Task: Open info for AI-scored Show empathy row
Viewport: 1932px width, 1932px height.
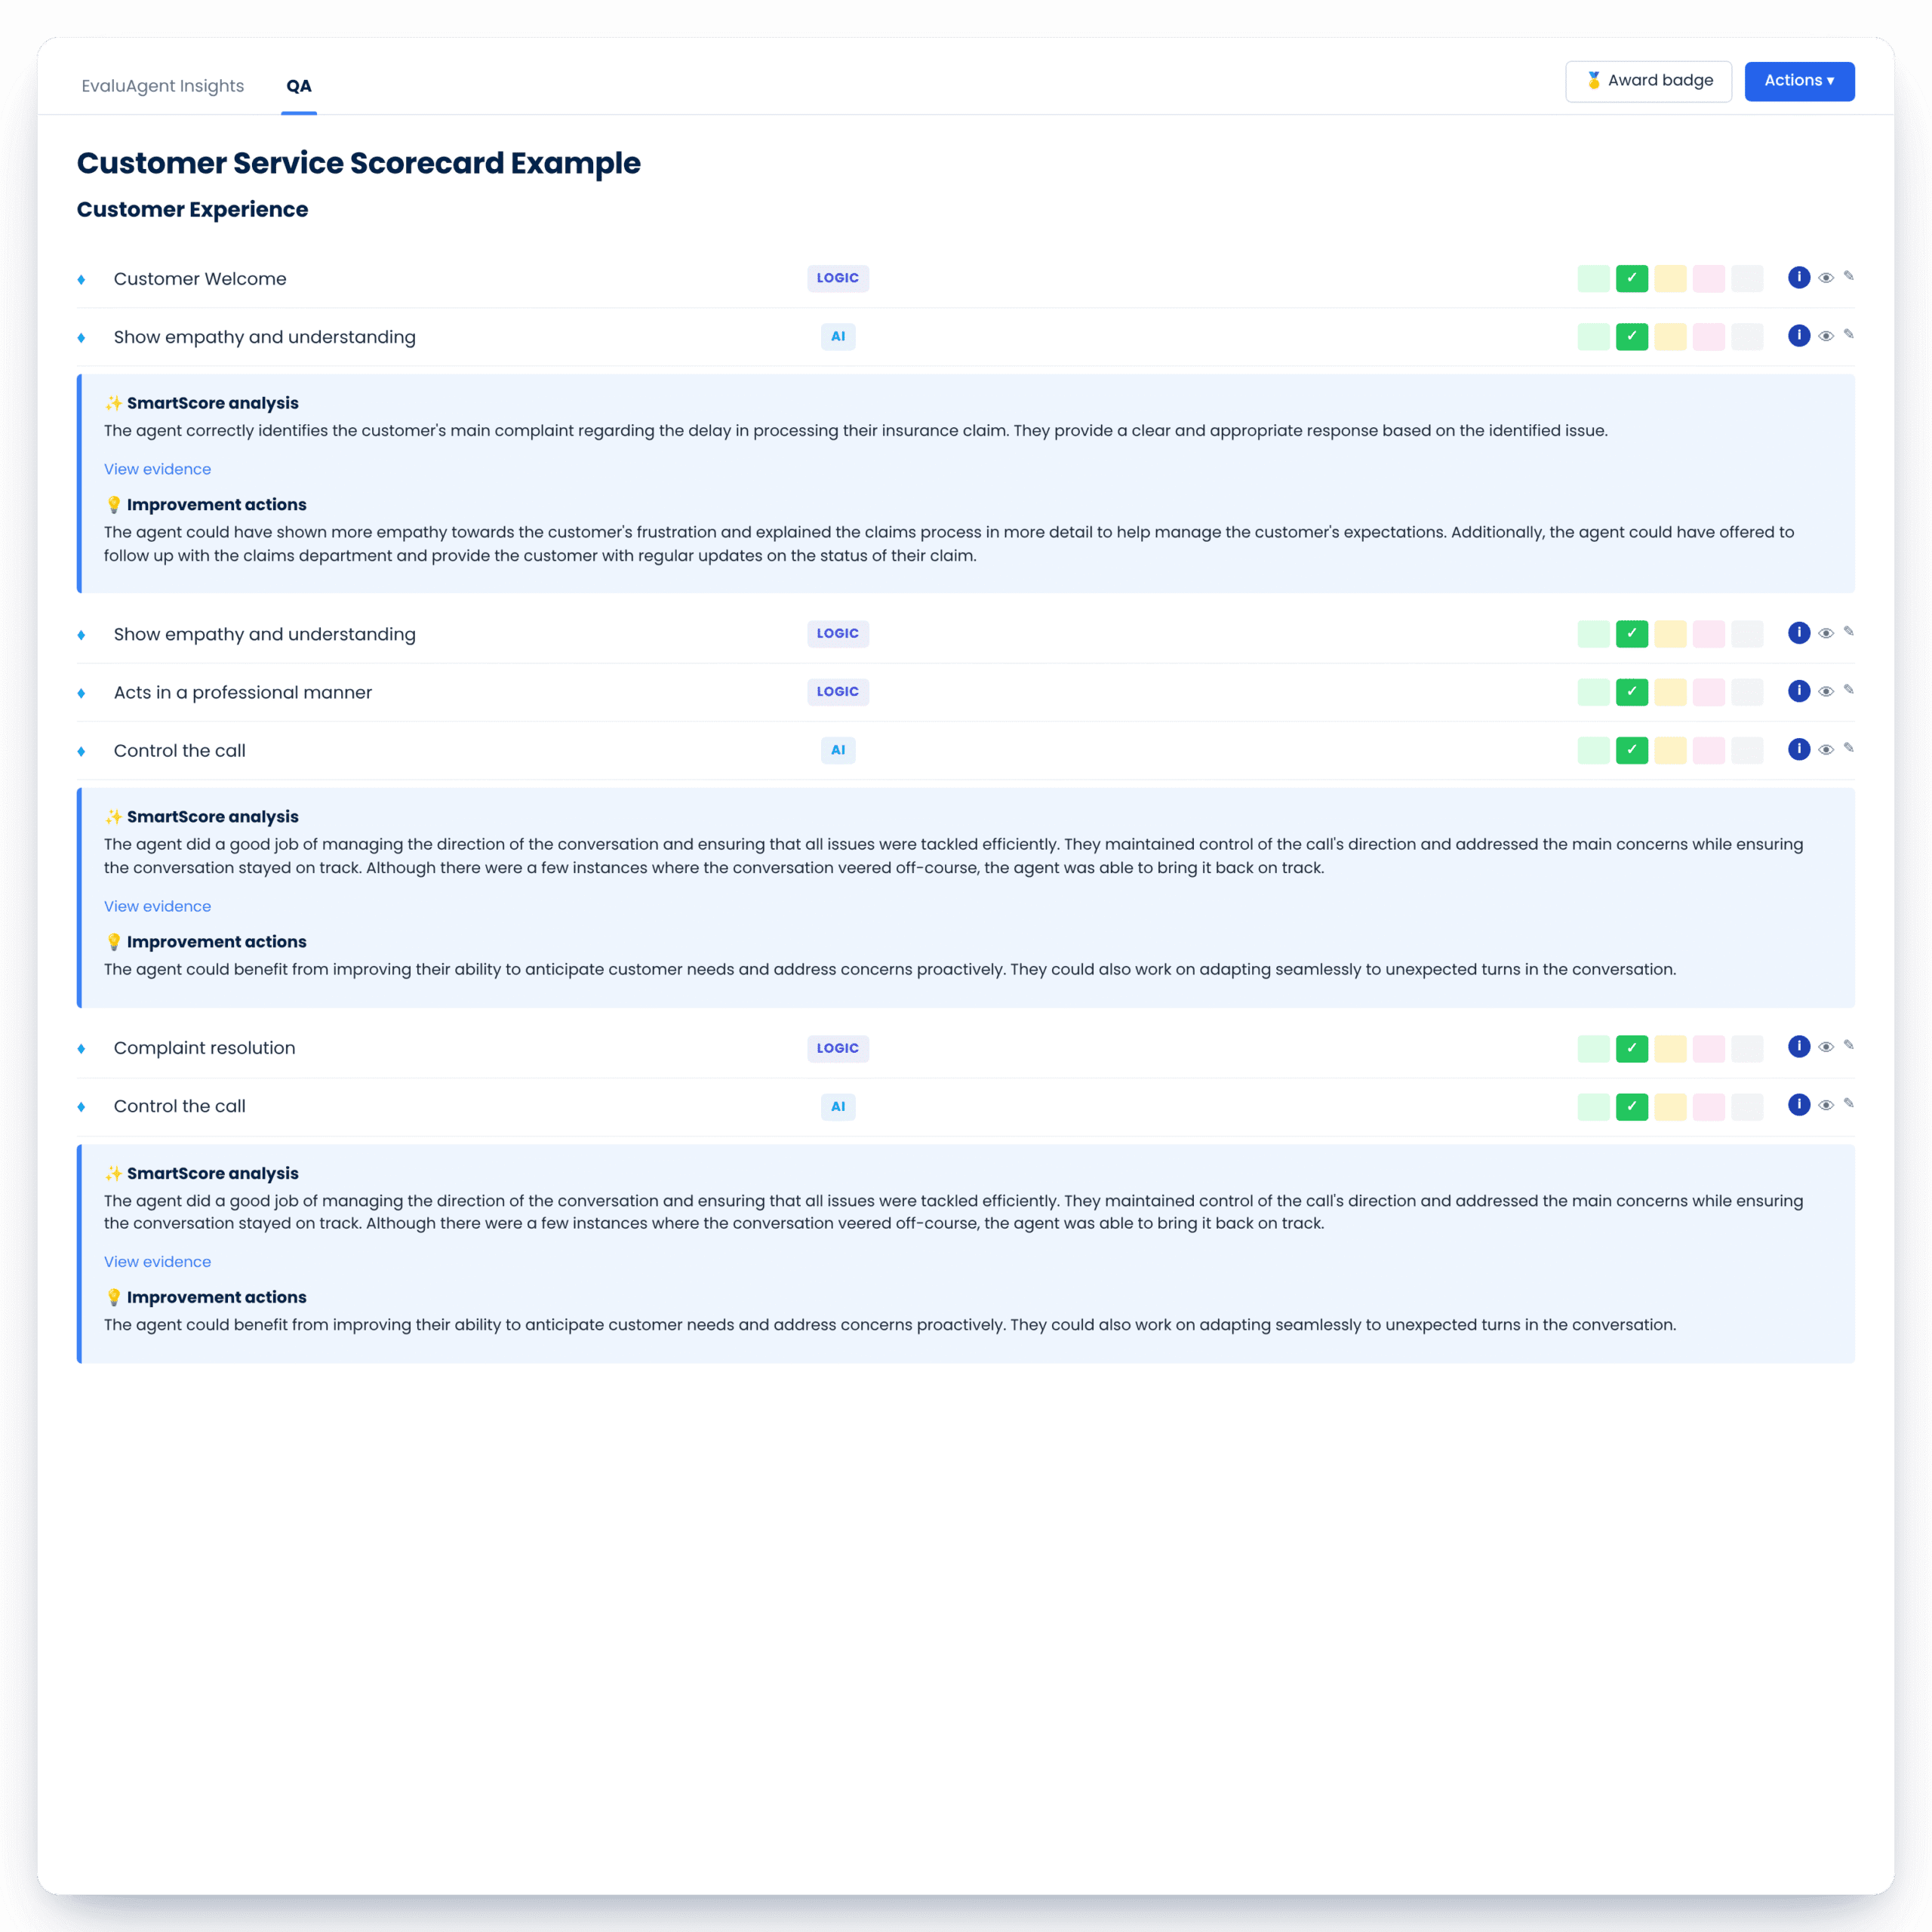Action: click(1798, 335)
